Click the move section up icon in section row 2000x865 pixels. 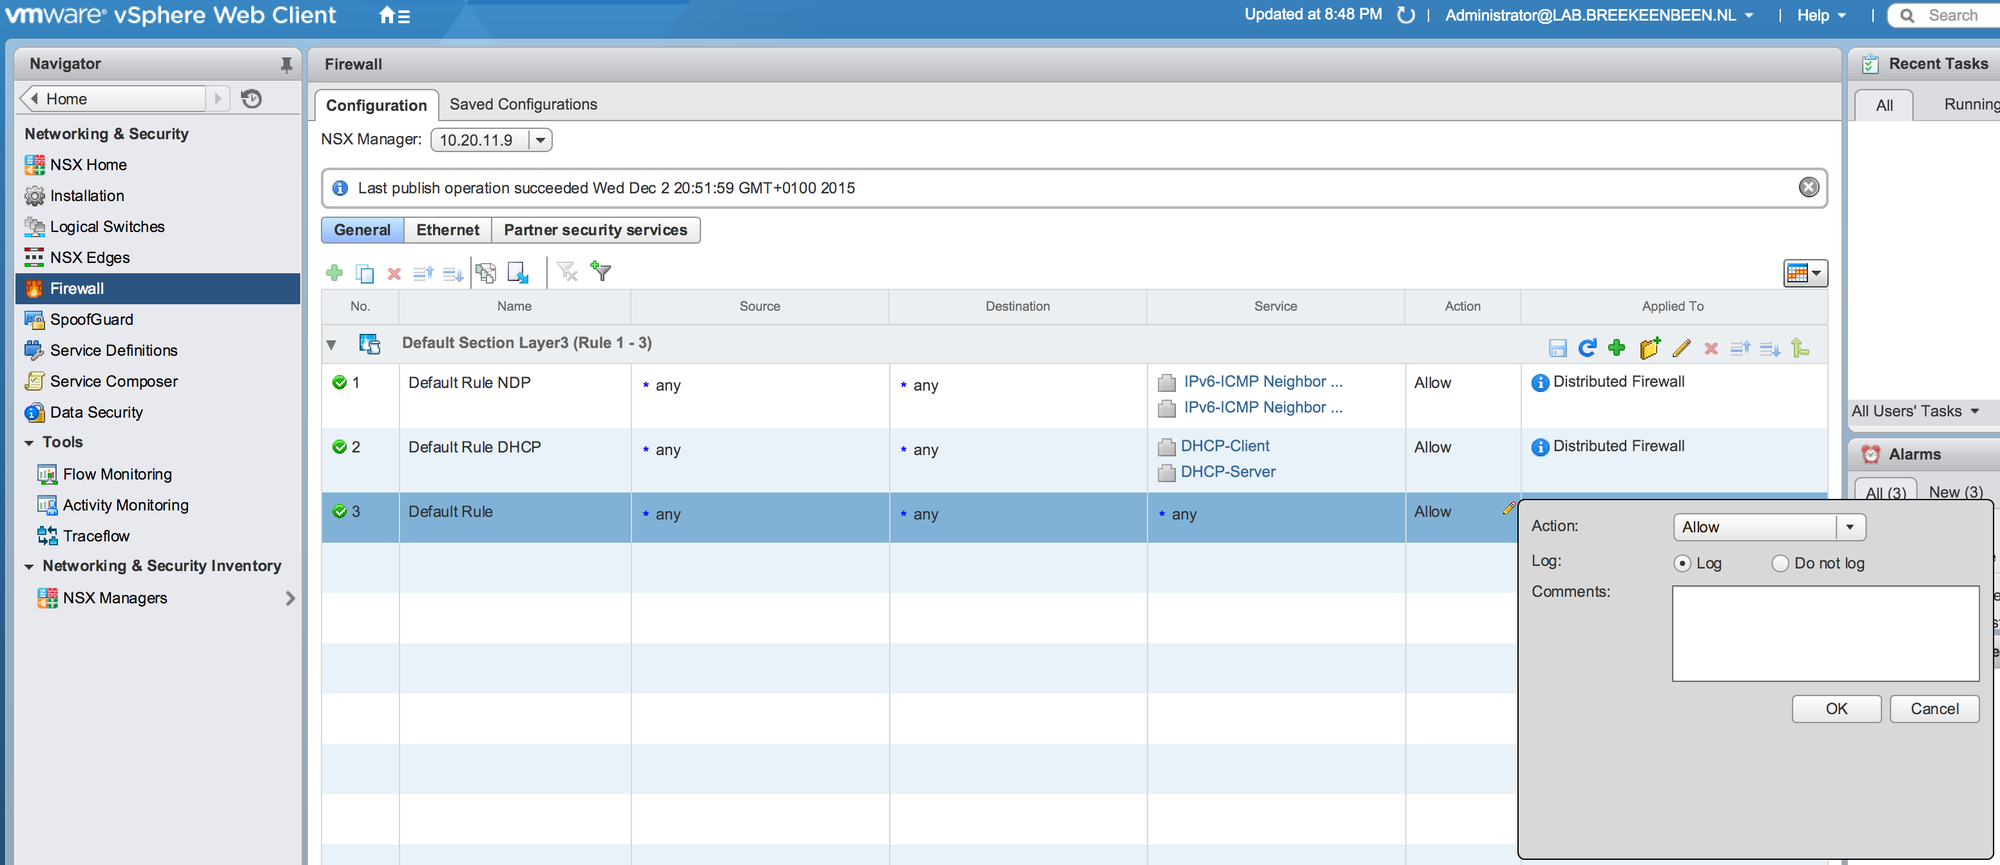pos(1740,348)
